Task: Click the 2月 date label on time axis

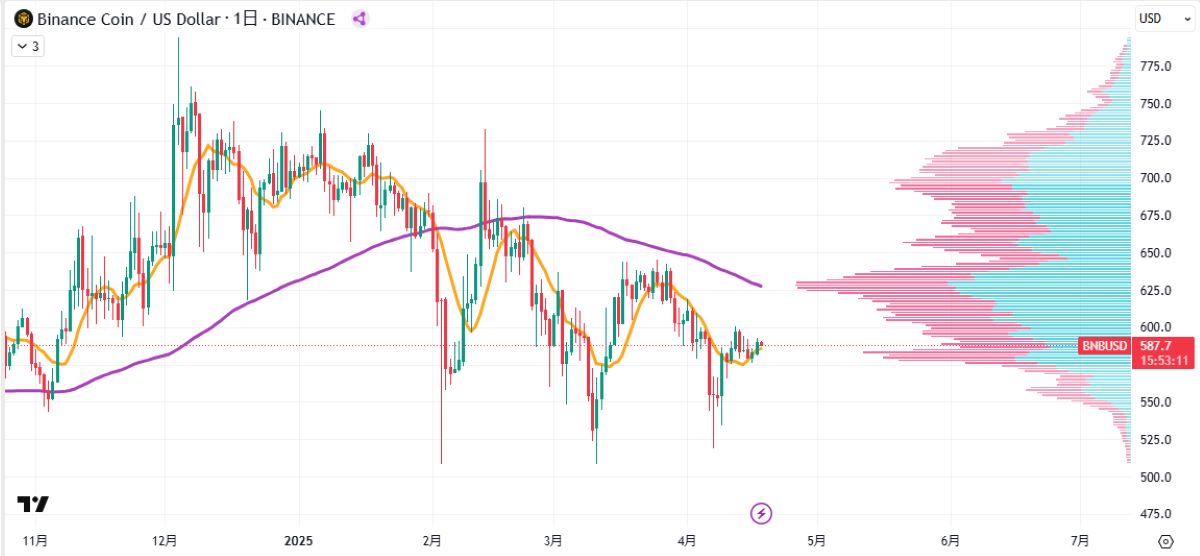Action: point(433,540)
